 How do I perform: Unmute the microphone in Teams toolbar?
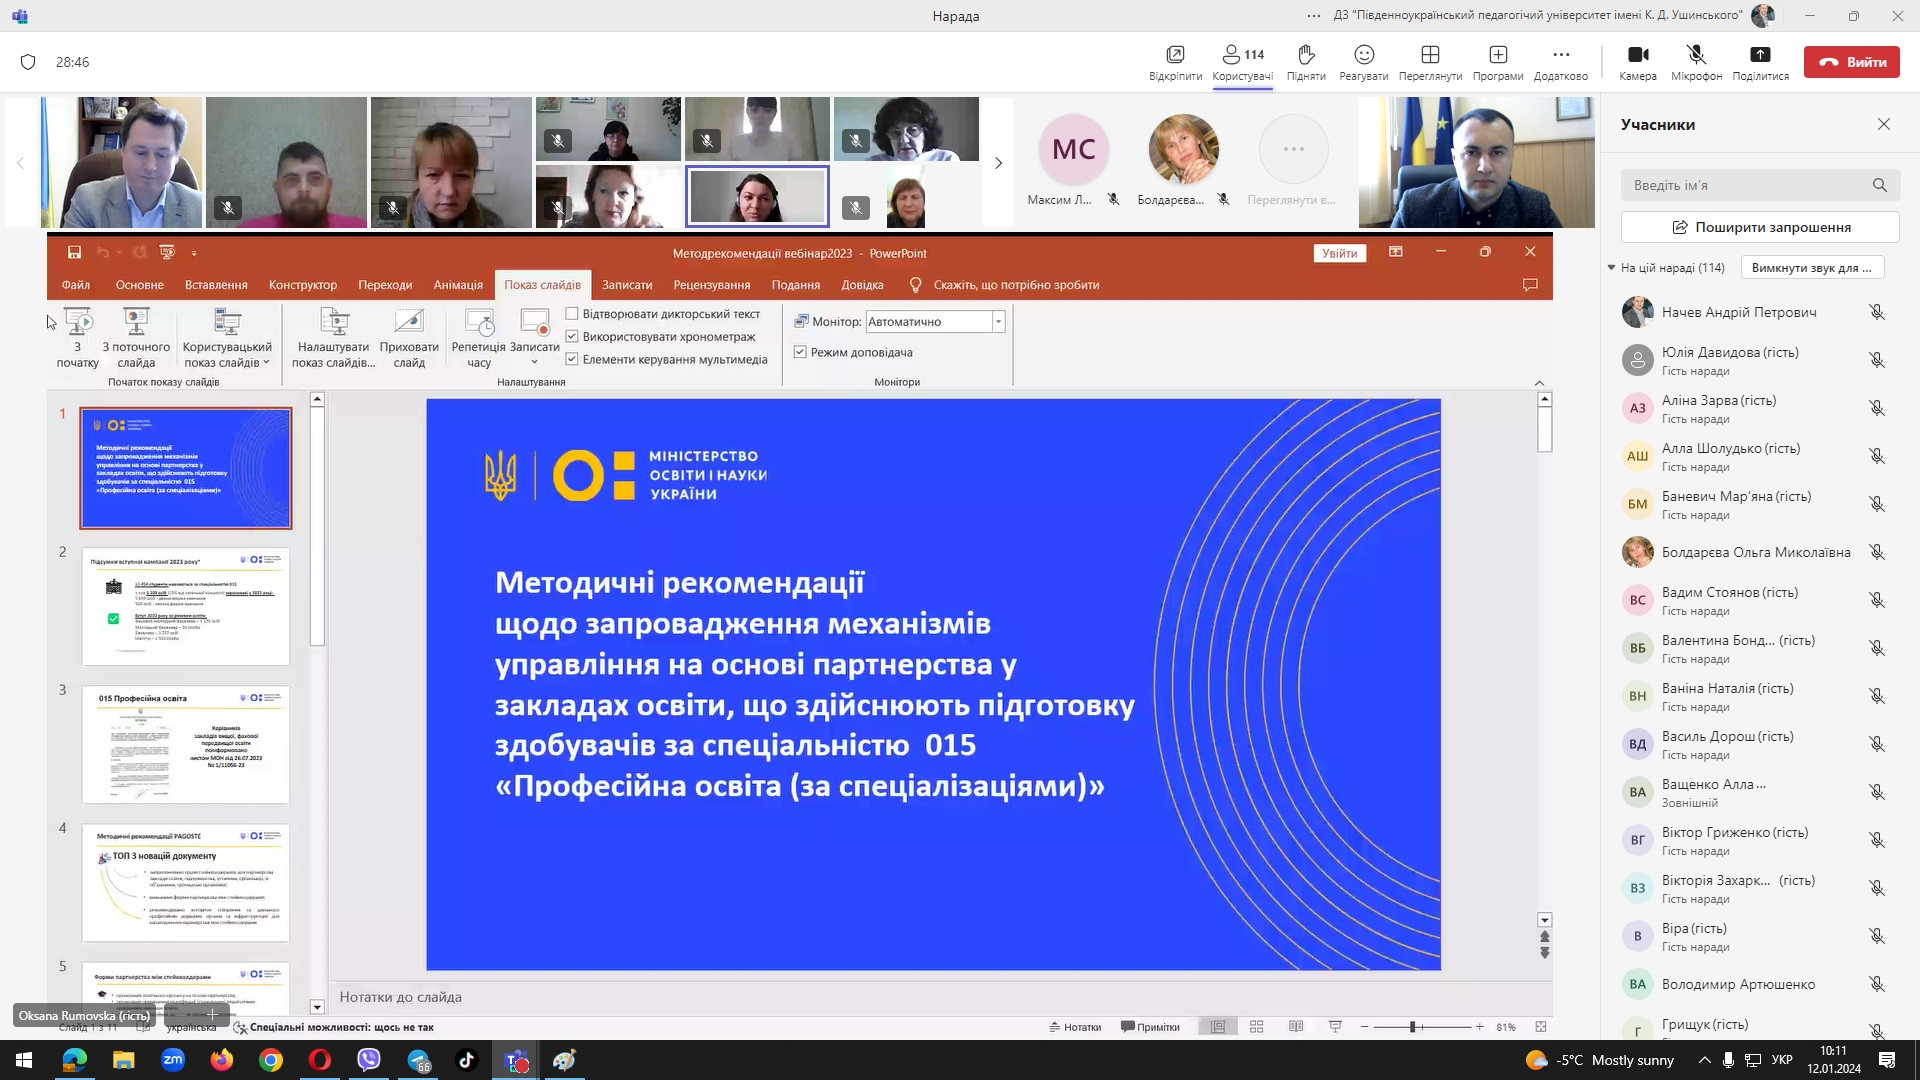1695,55
